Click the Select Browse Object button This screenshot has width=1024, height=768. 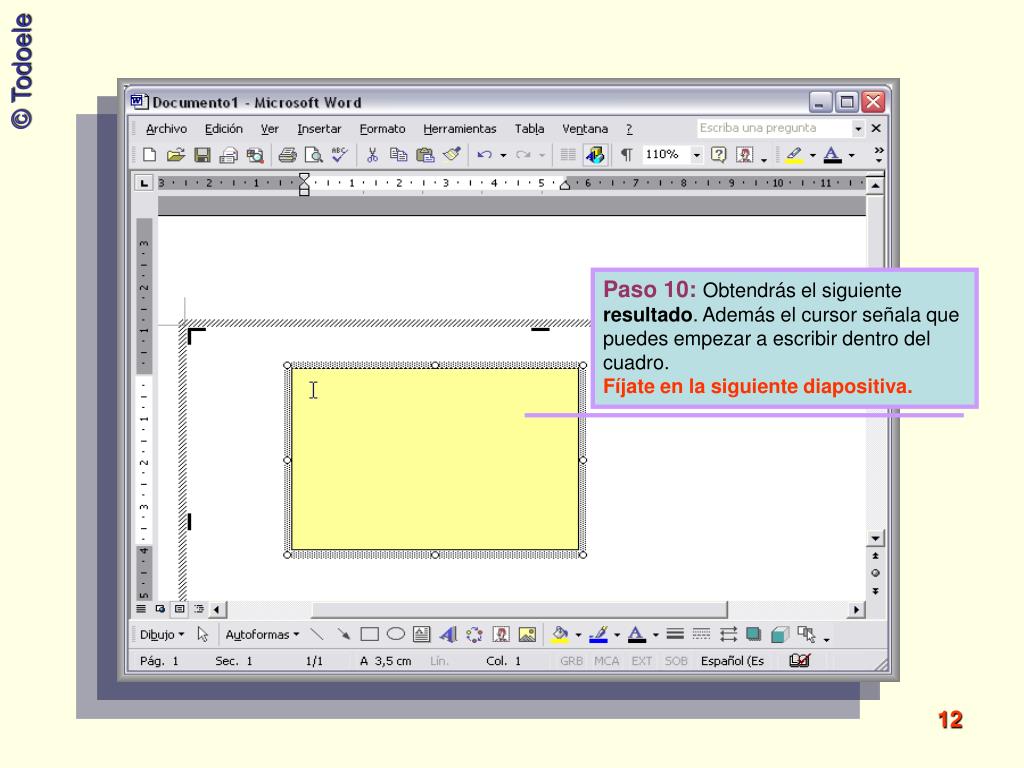click(875, 573)
